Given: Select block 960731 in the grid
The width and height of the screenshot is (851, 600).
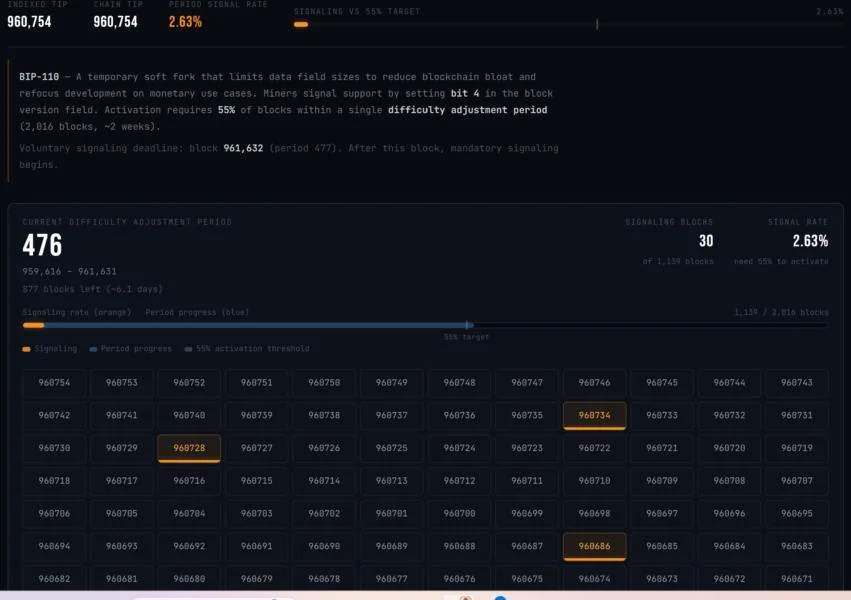Looking at the screenshot, I should tap(797, 416).
